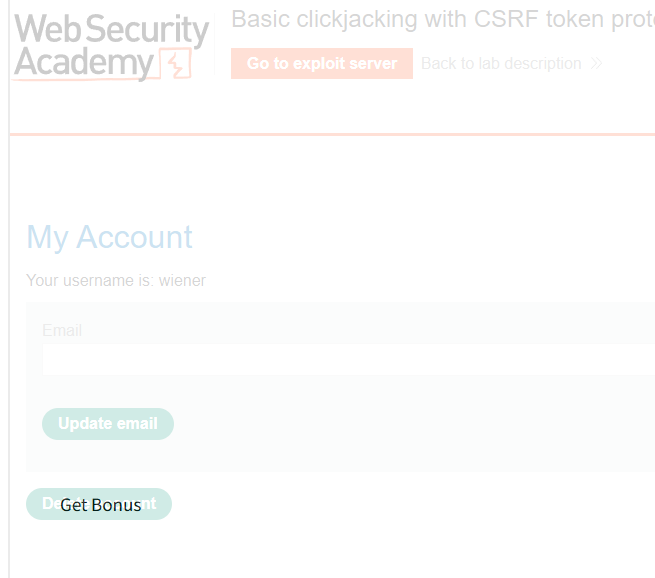Click the Web Security Academy logo
655x578 pixels.
(x=111, y=46)
